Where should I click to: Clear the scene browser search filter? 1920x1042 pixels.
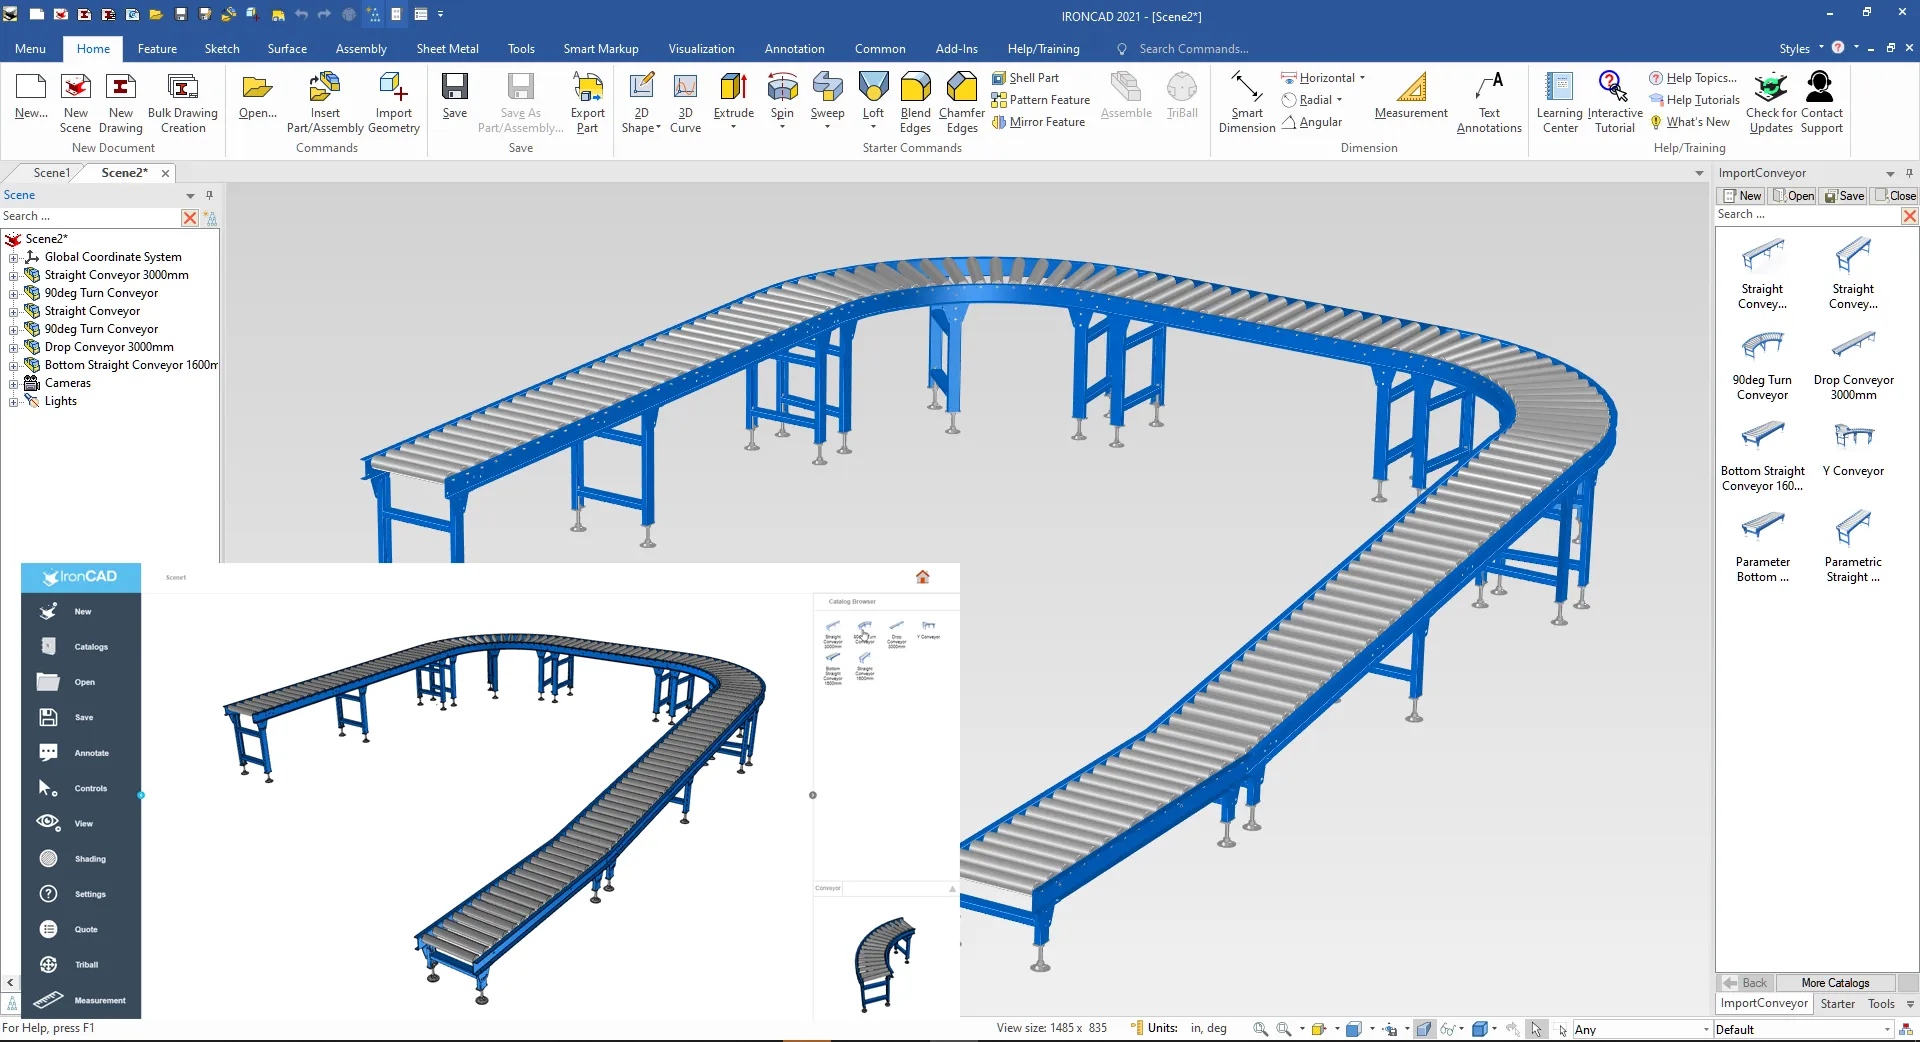(190, 217)
